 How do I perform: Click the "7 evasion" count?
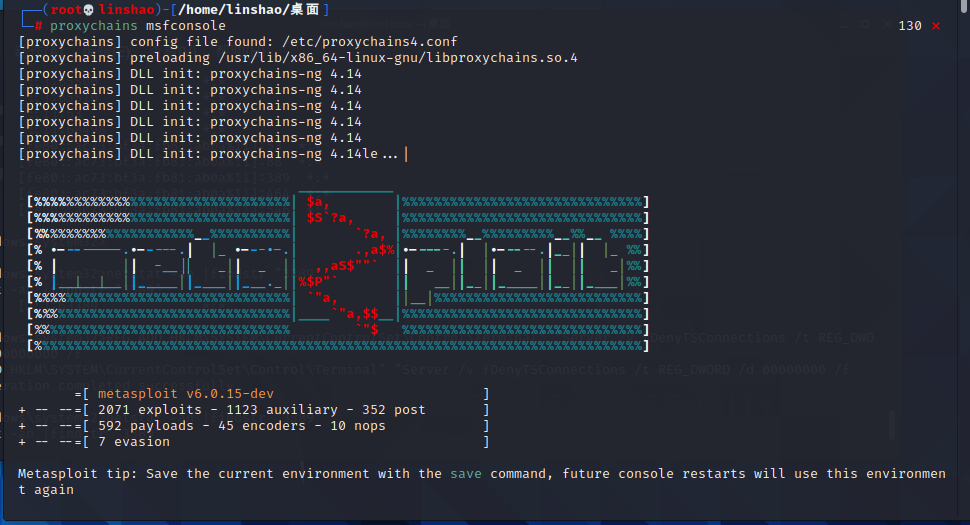pos(134,442)
